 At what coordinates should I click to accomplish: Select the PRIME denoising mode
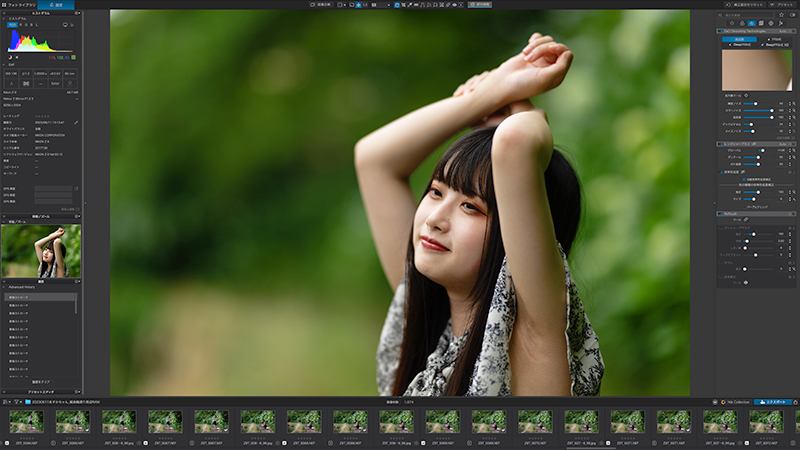(774, 39)
